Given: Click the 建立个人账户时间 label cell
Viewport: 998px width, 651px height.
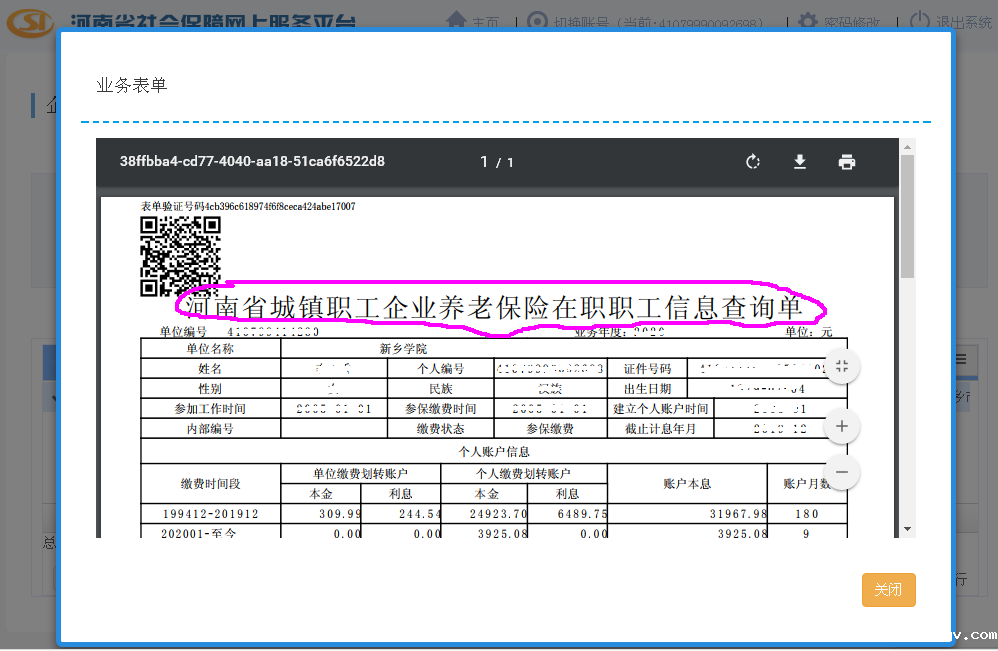Looking at the screenshot, I should (x=661, y=409).
